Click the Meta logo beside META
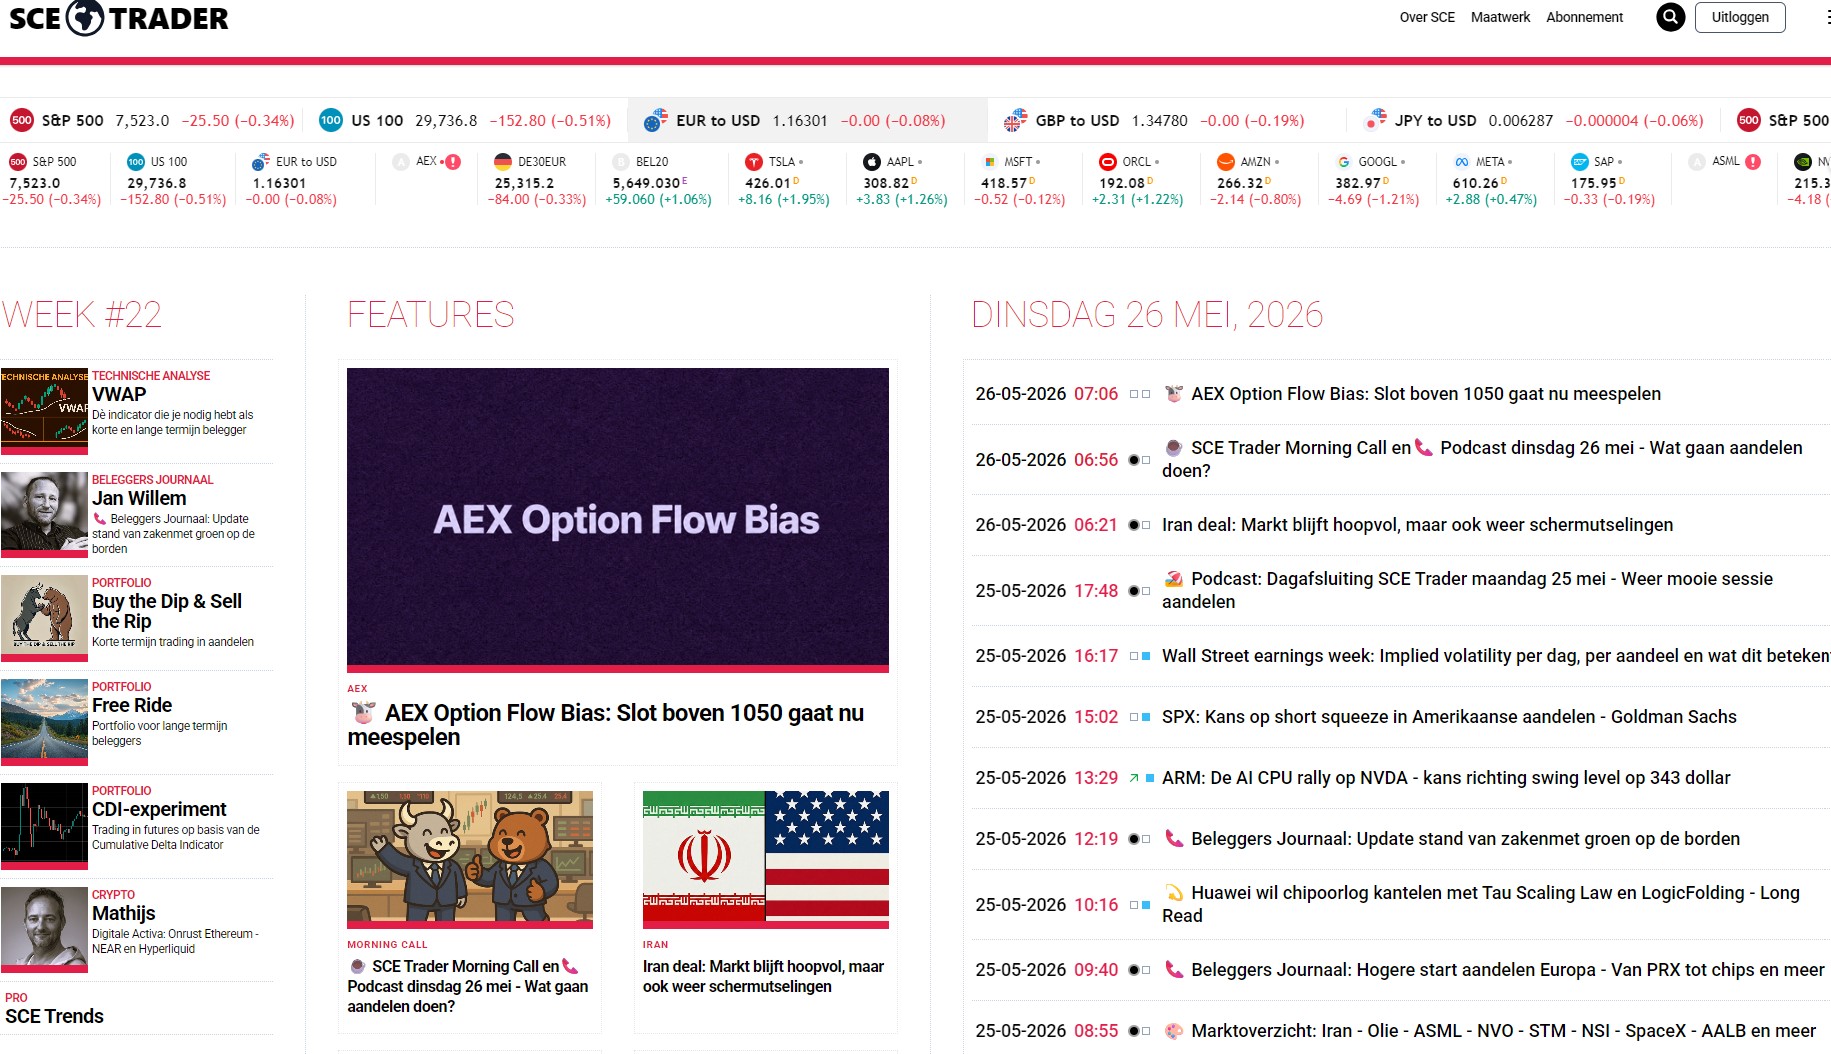Viewport: 1831px width, 1054px height. click(1462, 162)
